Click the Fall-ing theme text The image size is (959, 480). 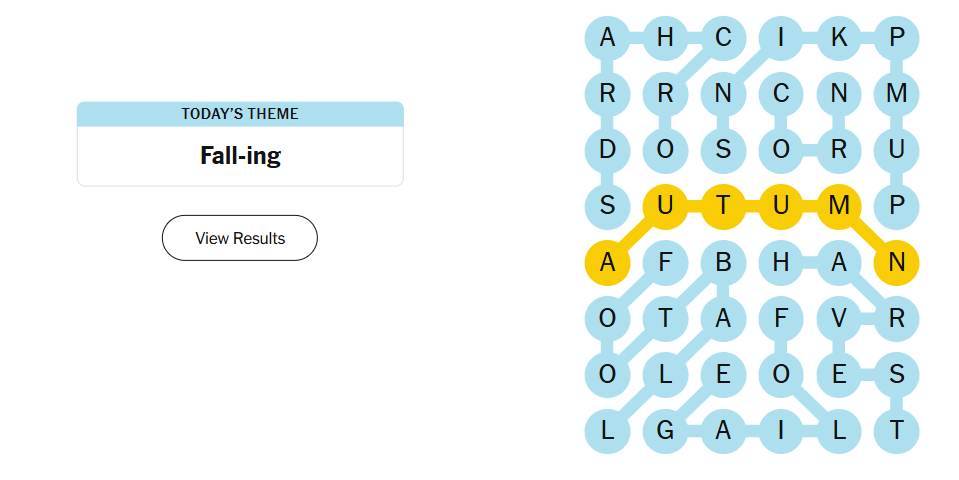[240, 156]
